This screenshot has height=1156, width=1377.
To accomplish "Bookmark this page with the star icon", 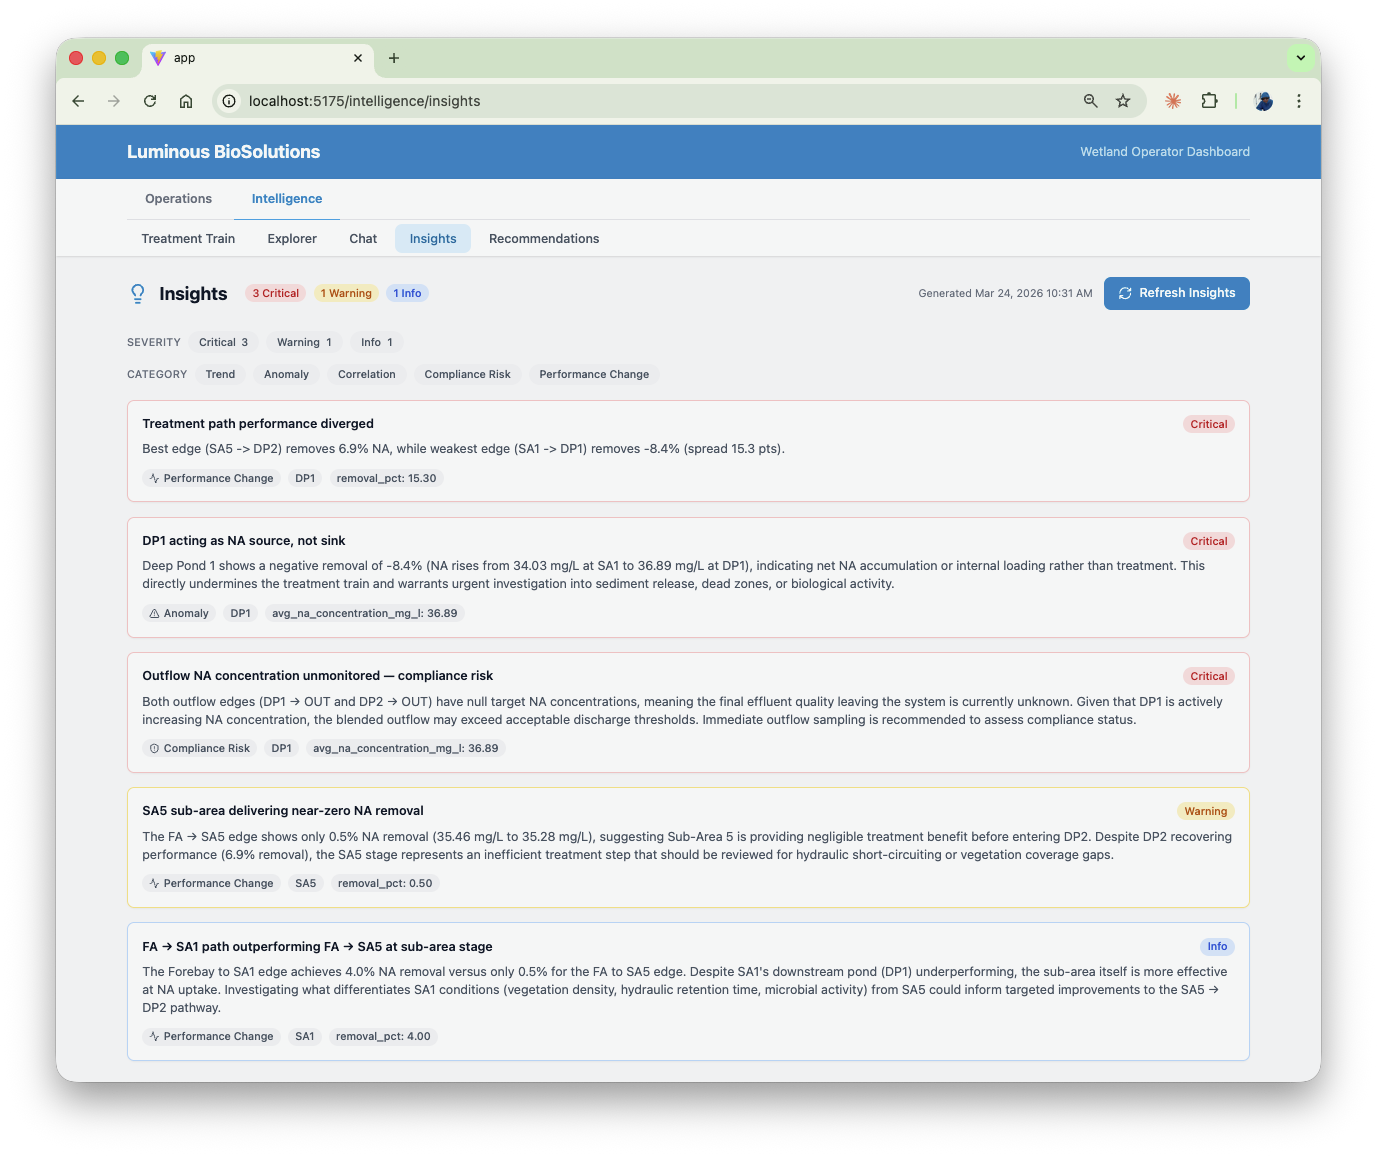I will point(1123,101).
